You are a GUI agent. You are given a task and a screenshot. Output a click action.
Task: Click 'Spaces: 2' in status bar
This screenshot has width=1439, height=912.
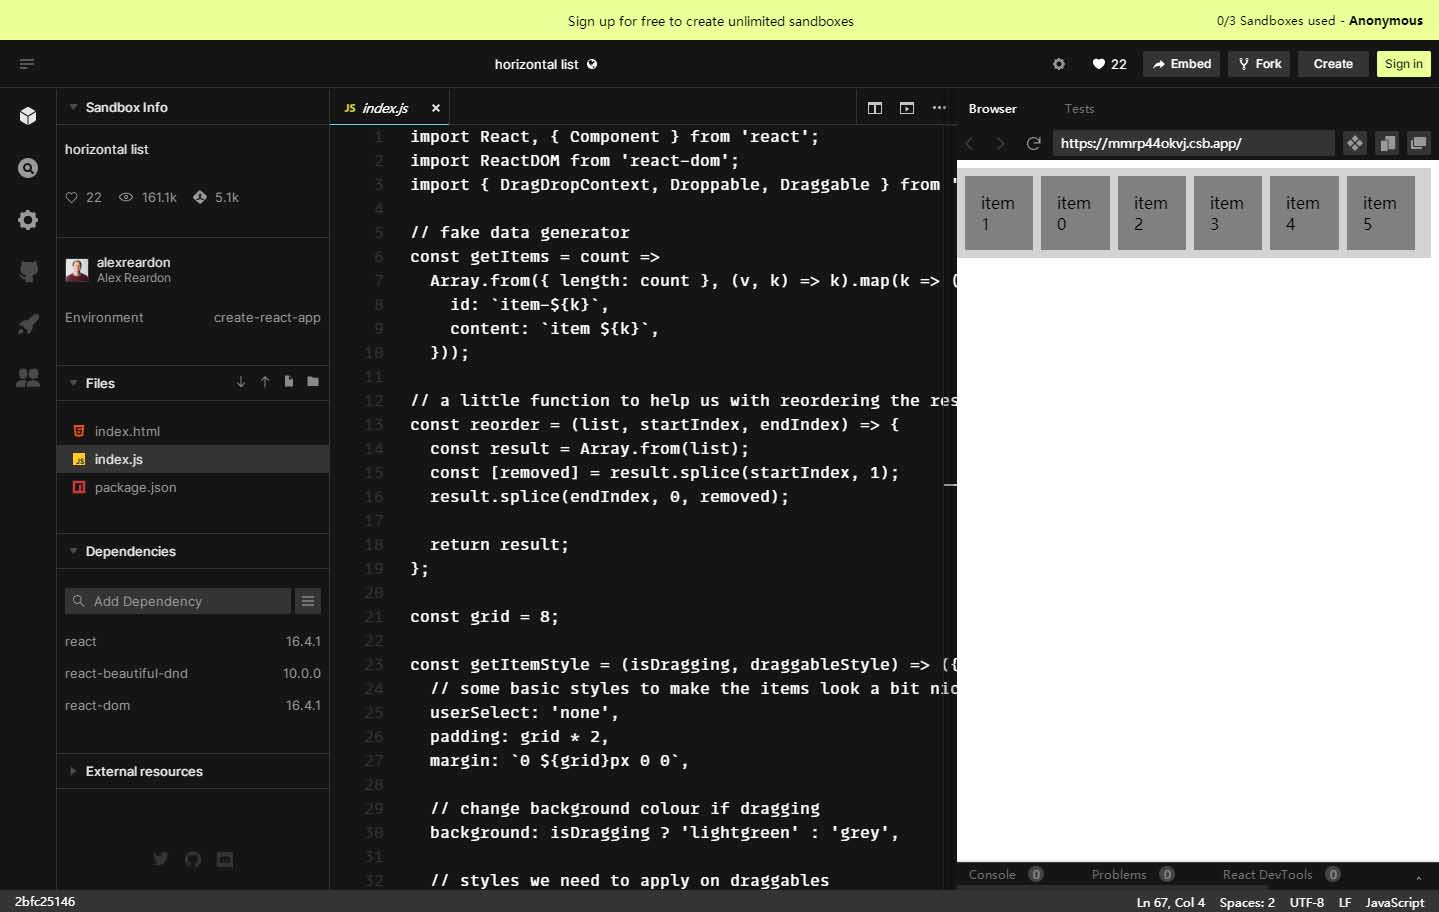[1247, 902]
